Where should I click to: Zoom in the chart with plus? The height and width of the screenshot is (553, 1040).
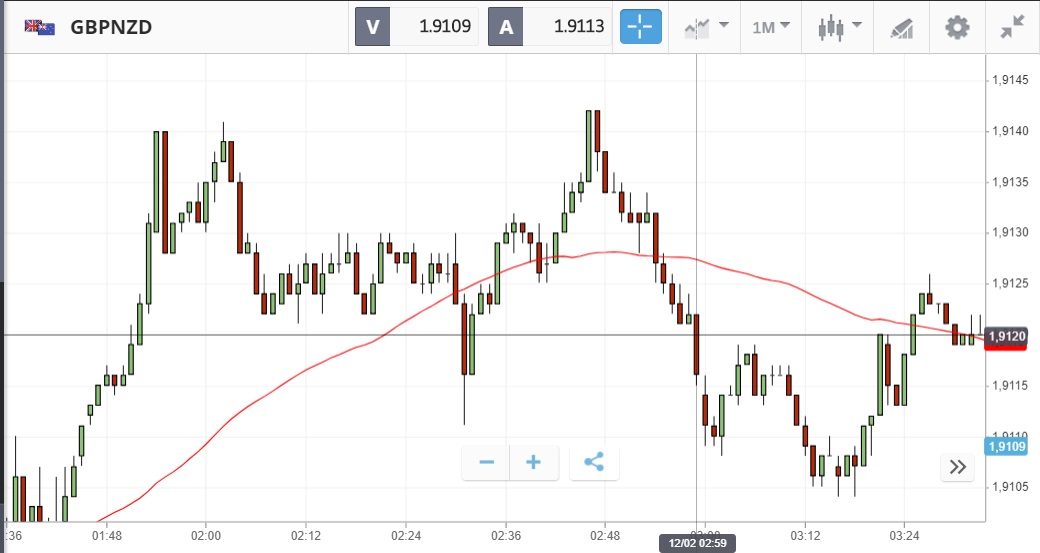(x=533, y=462)
